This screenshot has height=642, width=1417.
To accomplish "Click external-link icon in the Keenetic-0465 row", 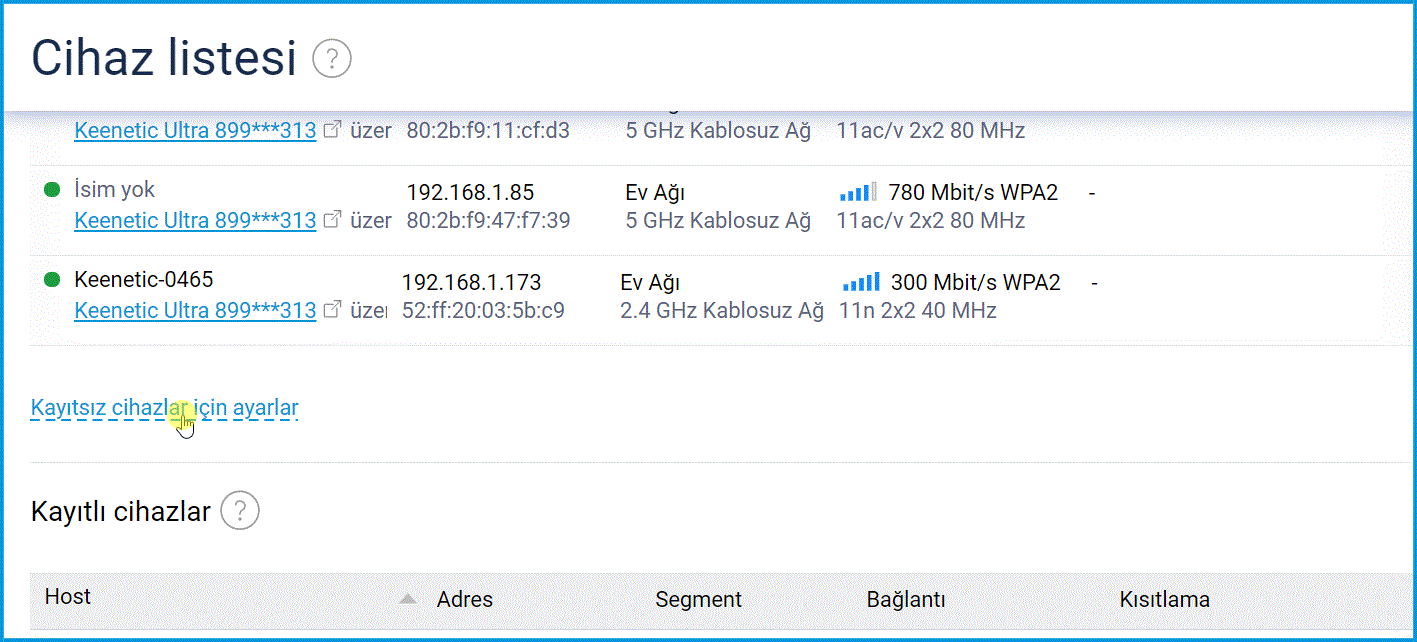I will click(x=334, y=310).
